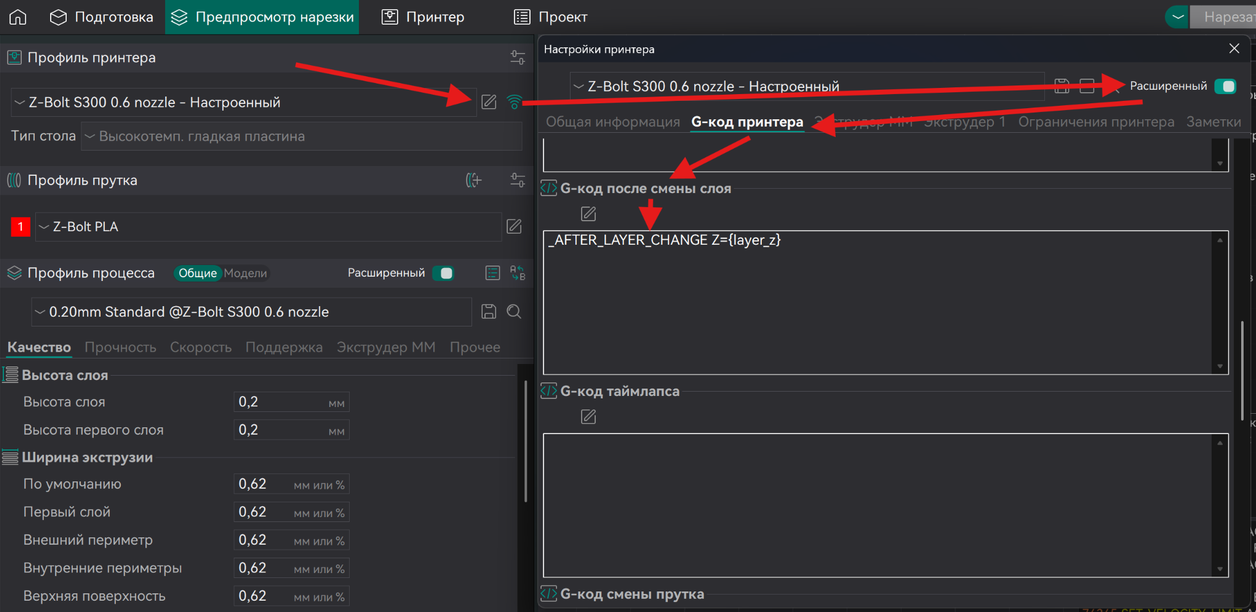Click the Высота слоя value field
Image resolution: width=1256 pixels, height=612 pixels.
[291, 402]
